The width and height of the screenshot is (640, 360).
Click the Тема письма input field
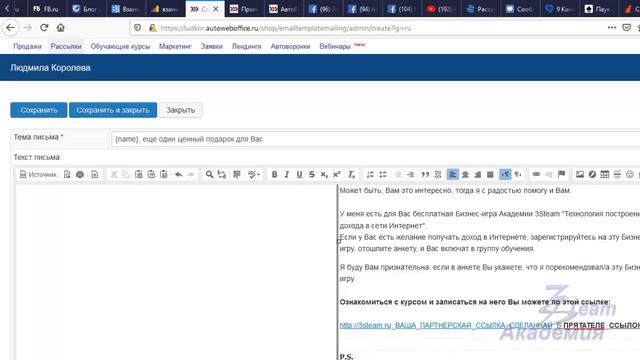(376, 139)
